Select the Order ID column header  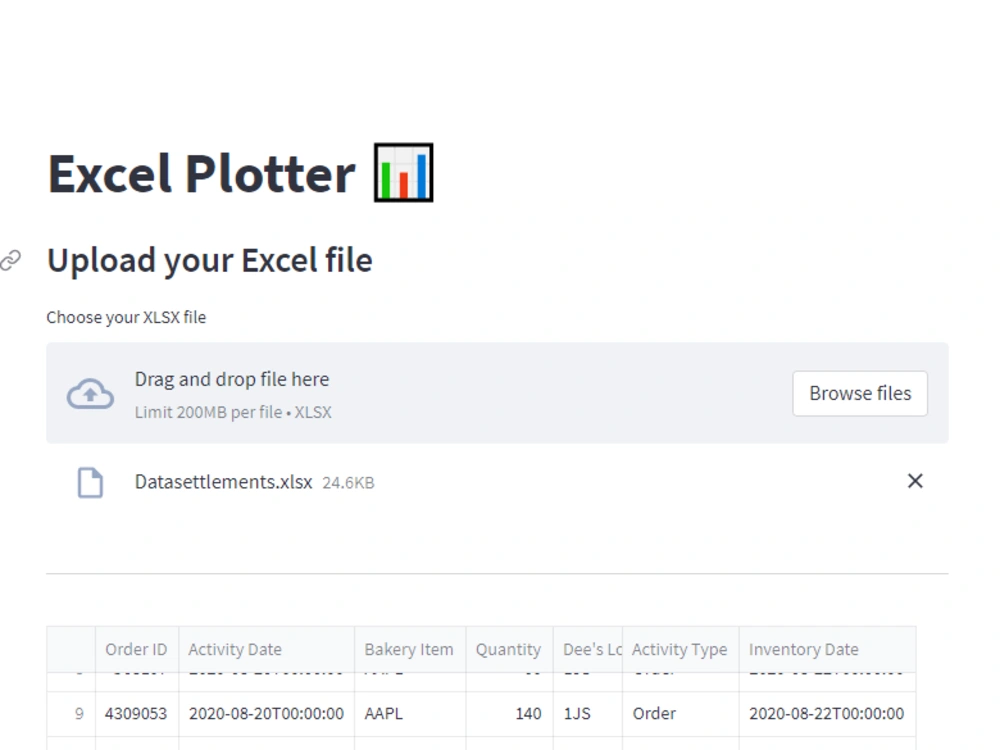click(136, 649)
